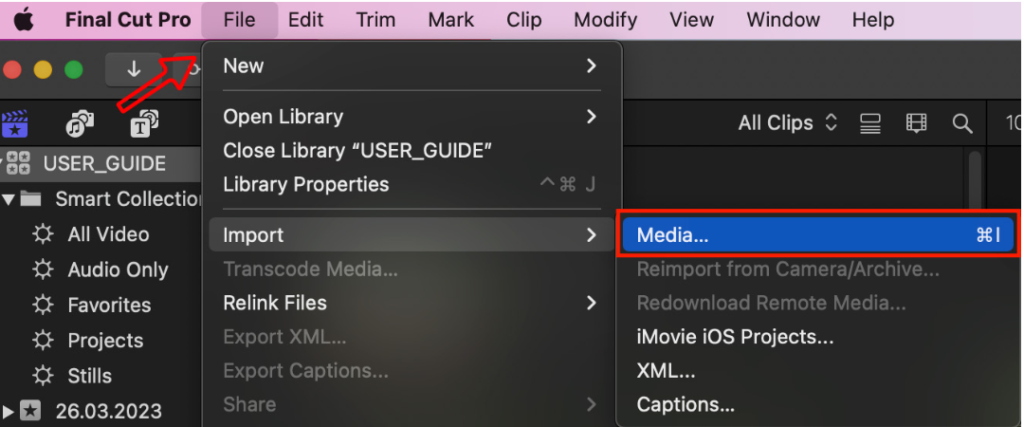Open the Import submenu

(x=411, y=235)
